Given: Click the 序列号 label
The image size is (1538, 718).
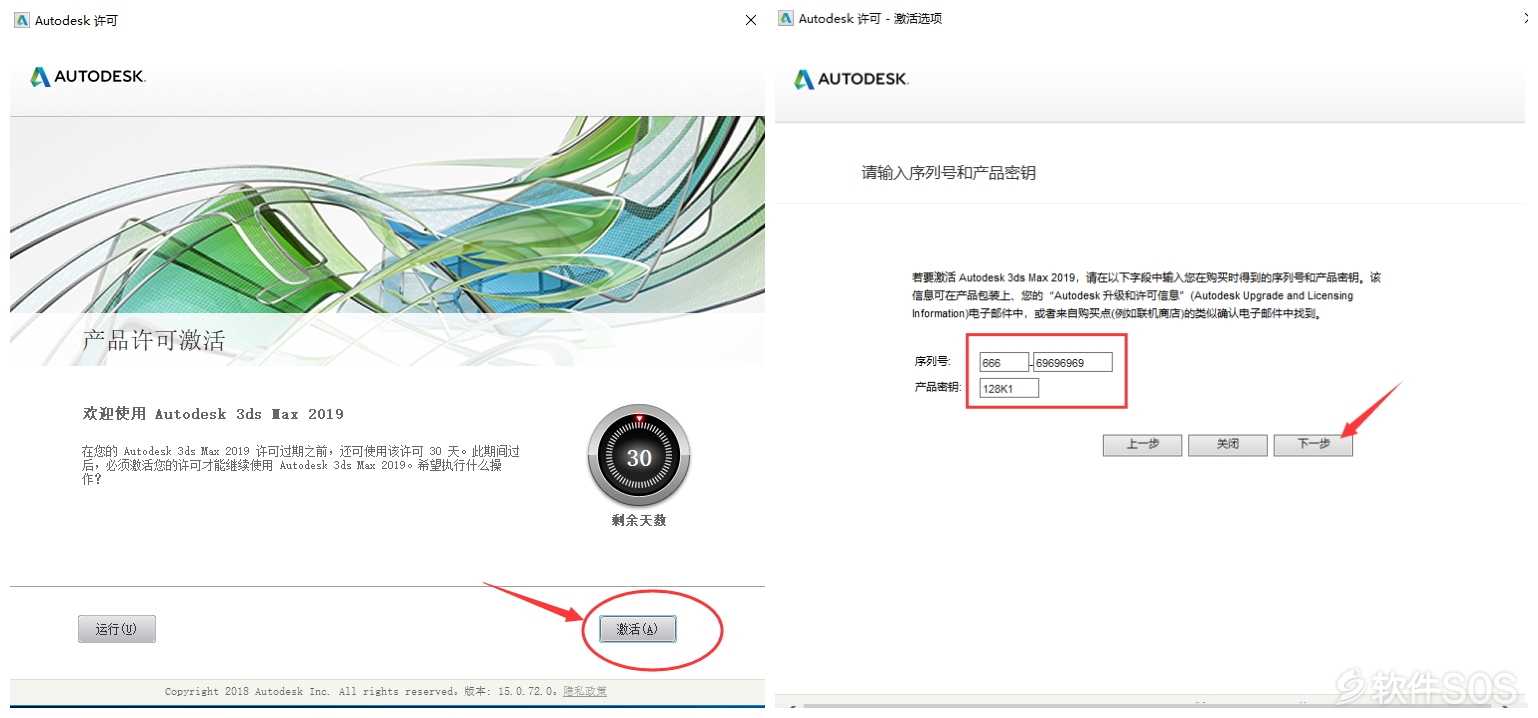Looking at the screenshot, I should (x=932, y=362).
